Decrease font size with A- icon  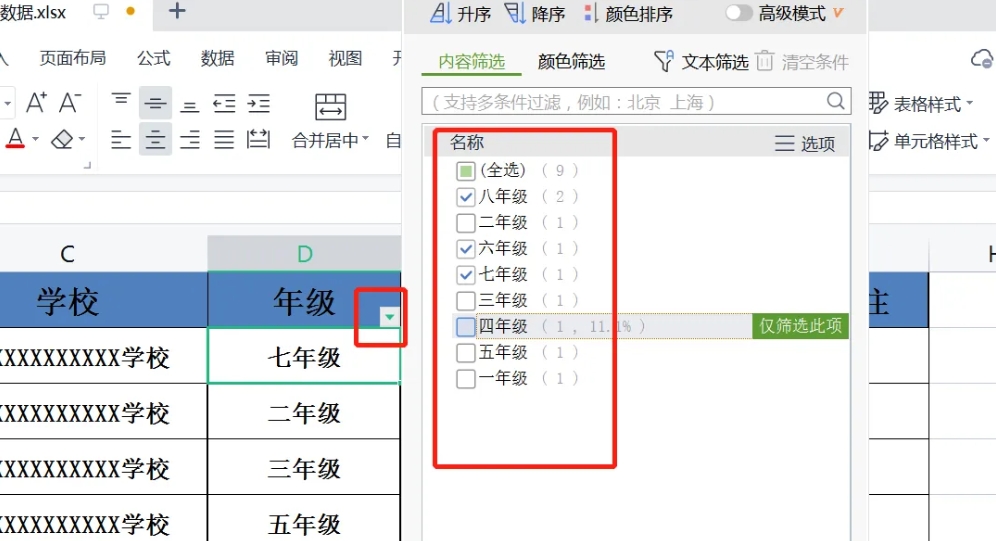(70, 102)
